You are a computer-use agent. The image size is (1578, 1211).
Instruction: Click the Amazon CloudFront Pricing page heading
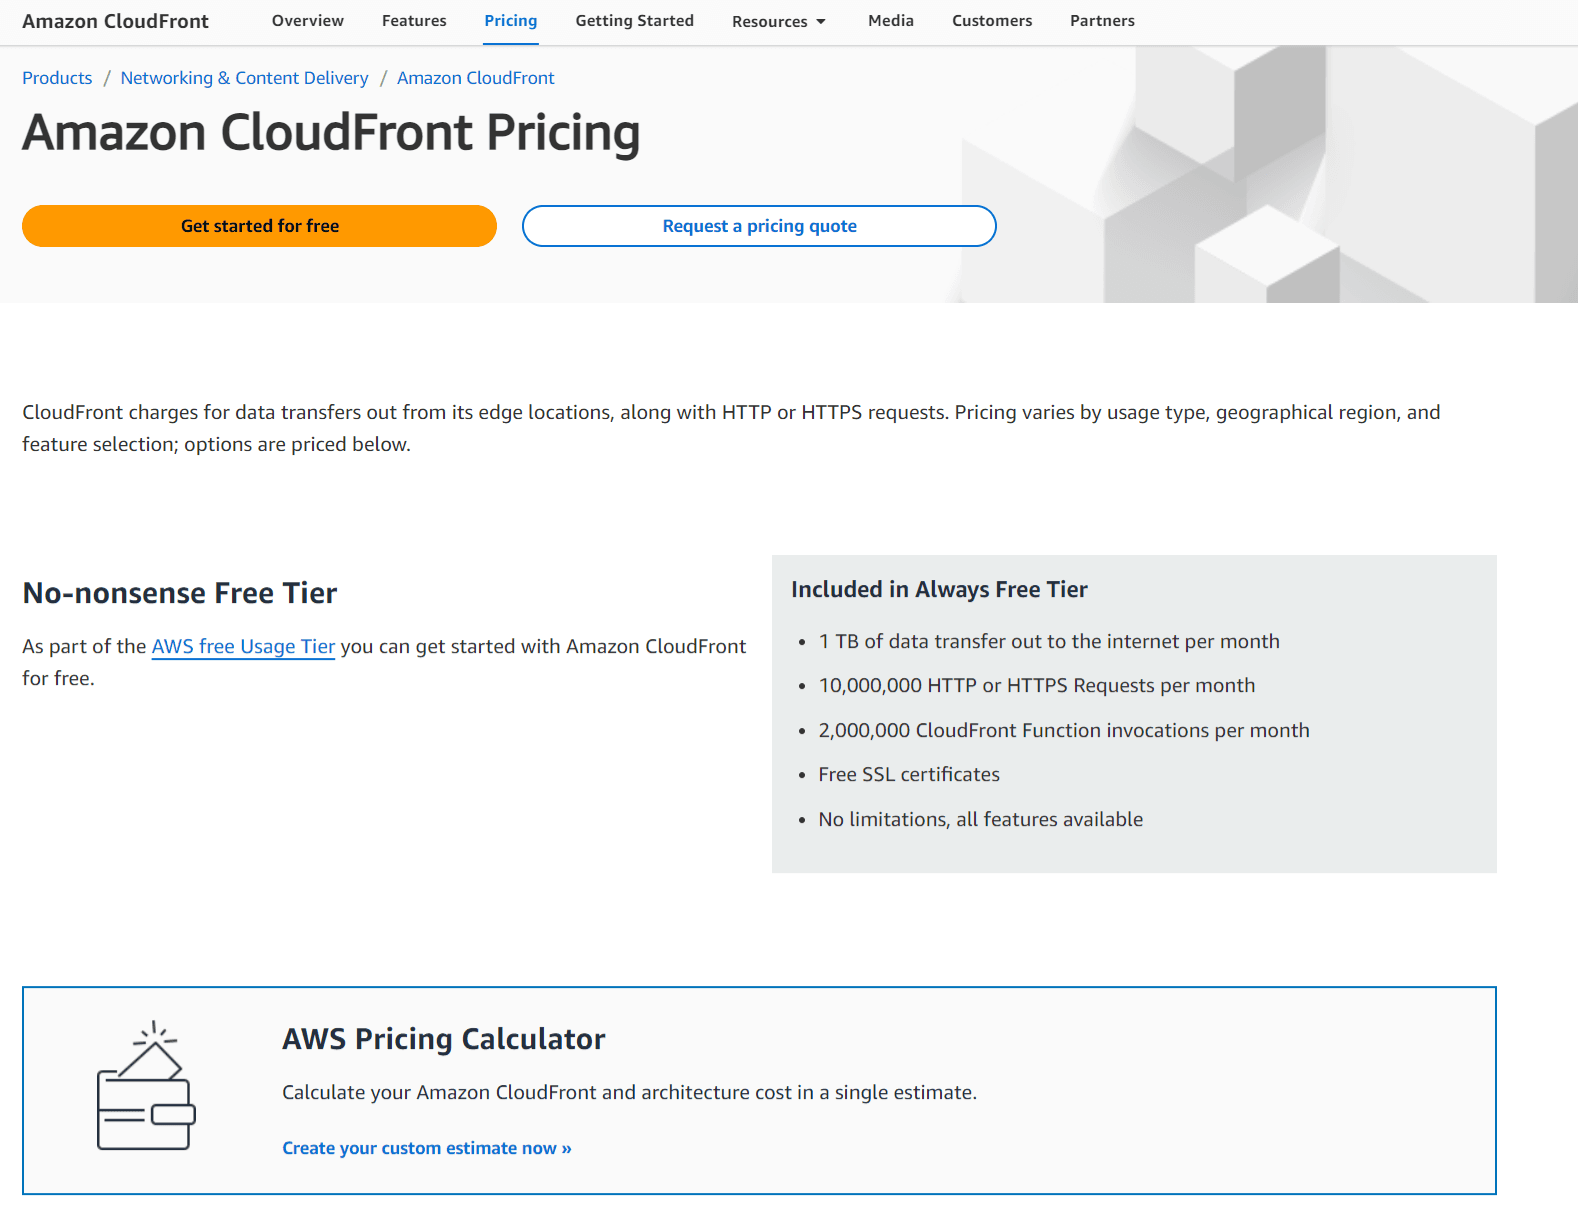pyautogui.click(x=331, y=133)
